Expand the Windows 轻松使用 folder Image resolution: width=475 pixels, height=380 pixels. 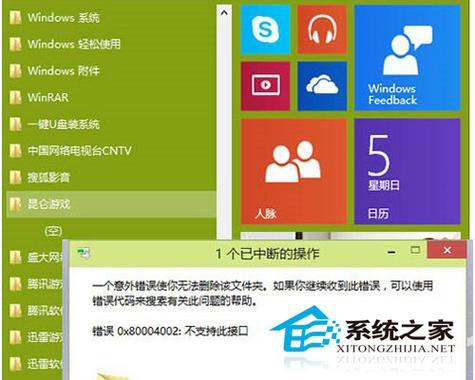click(111, 44)
